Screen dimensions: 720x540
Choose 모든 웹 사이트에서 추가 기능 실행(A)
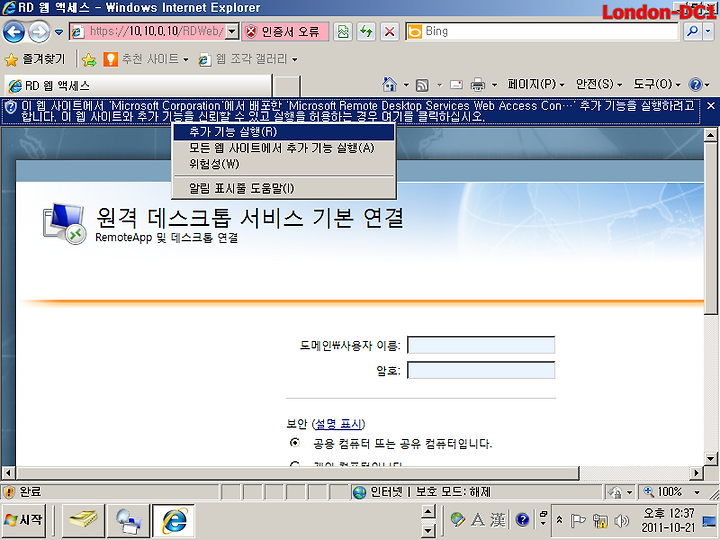click(x=284, y=148)
